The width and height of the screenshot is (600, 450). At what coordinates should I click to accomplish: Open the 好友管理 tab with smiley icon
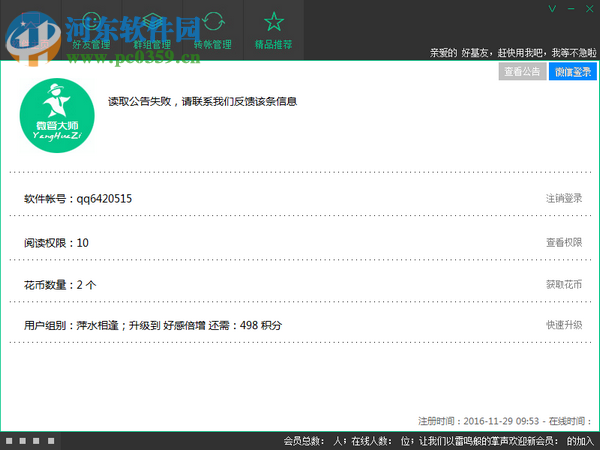[91, 30]
